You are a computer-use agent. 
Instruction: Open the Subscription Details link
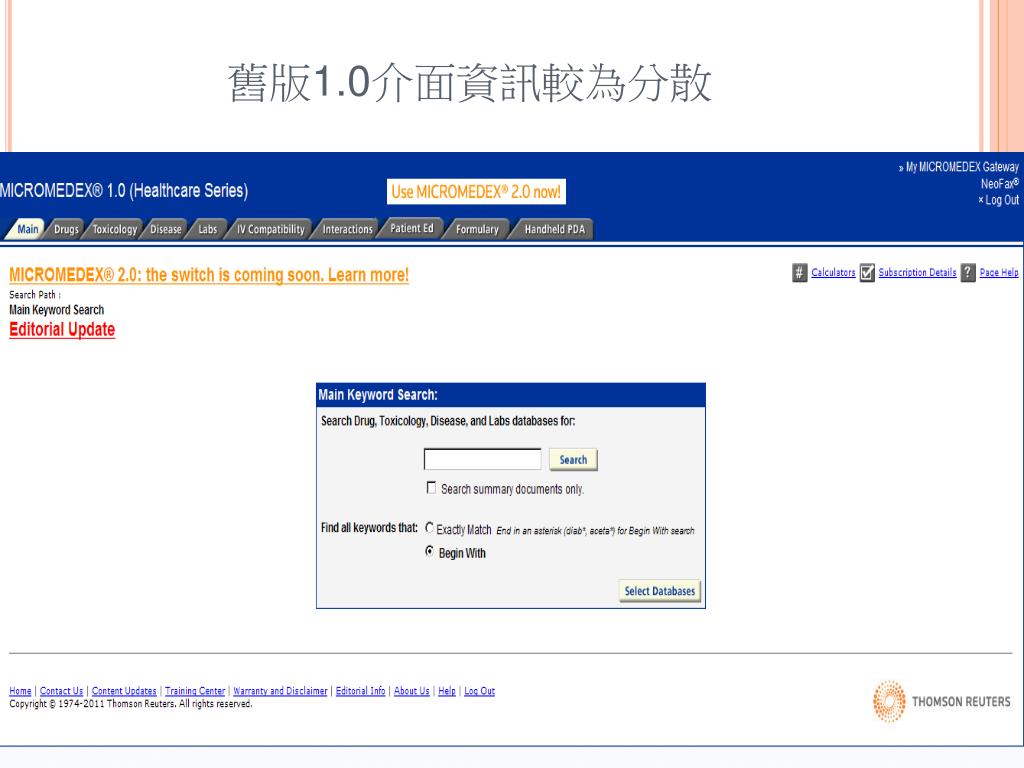point(917,272)
